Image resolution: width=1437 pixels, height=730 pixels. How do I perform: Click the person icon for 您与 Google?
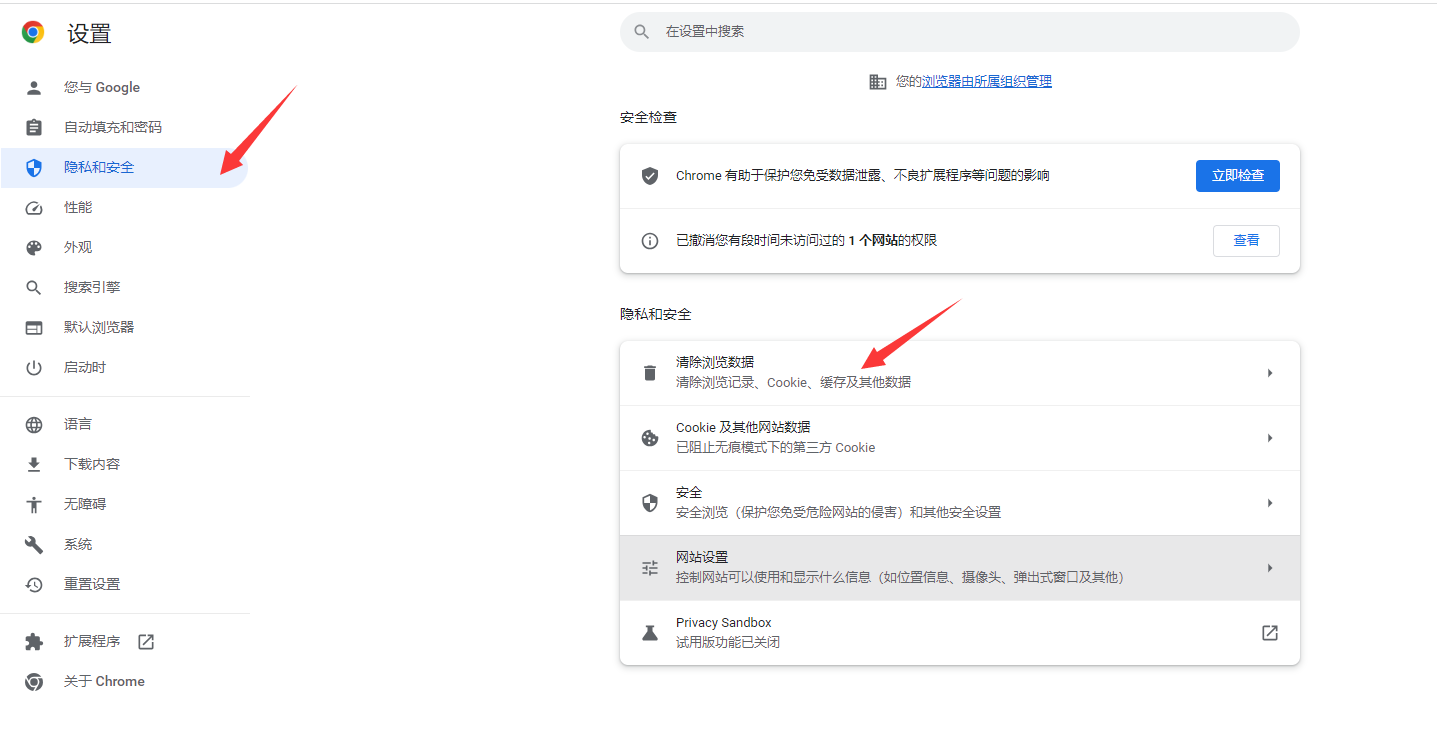coord(34,87)
